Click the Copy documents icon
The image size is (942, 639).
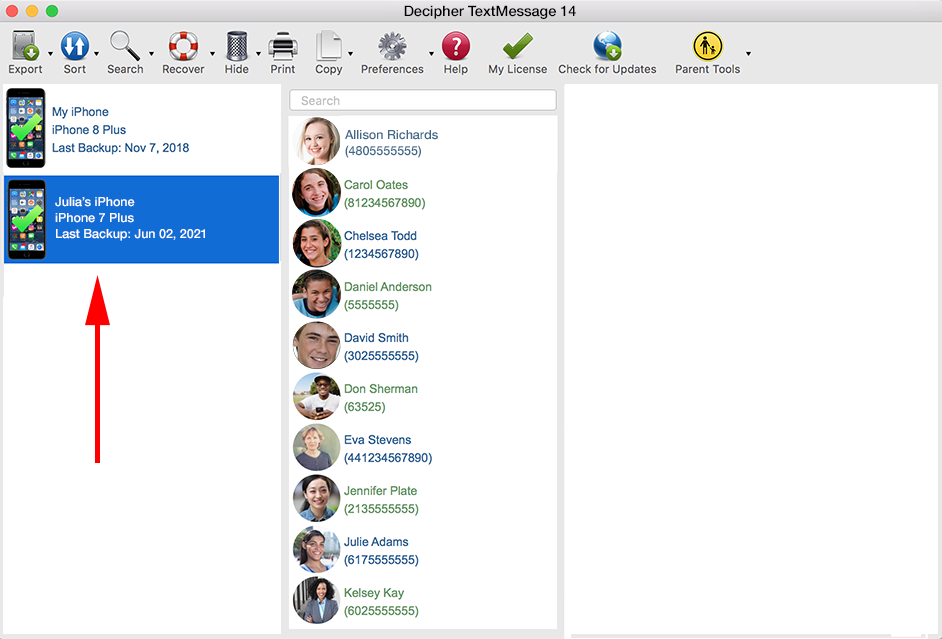pyautogui.click(x=329, y=46)
